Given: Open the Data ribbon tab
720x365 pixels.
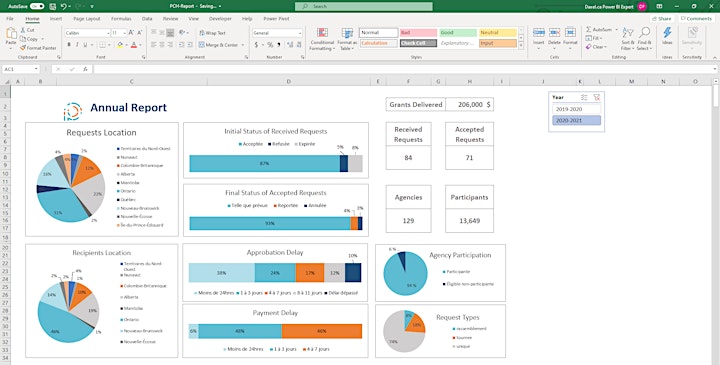Looking at the screenshot, I should pyautogui.click(x=147, y=19).
